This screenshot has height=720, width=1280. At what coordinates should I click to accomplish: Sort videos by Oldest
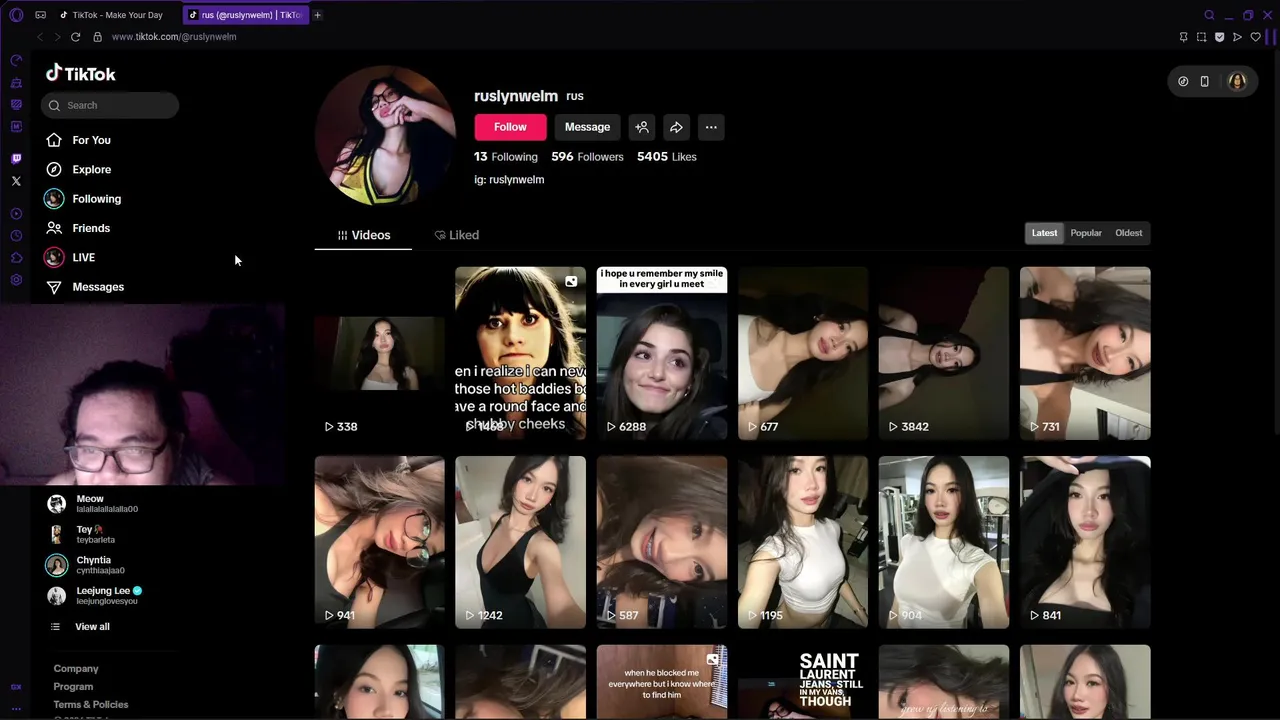(1128, 233)
